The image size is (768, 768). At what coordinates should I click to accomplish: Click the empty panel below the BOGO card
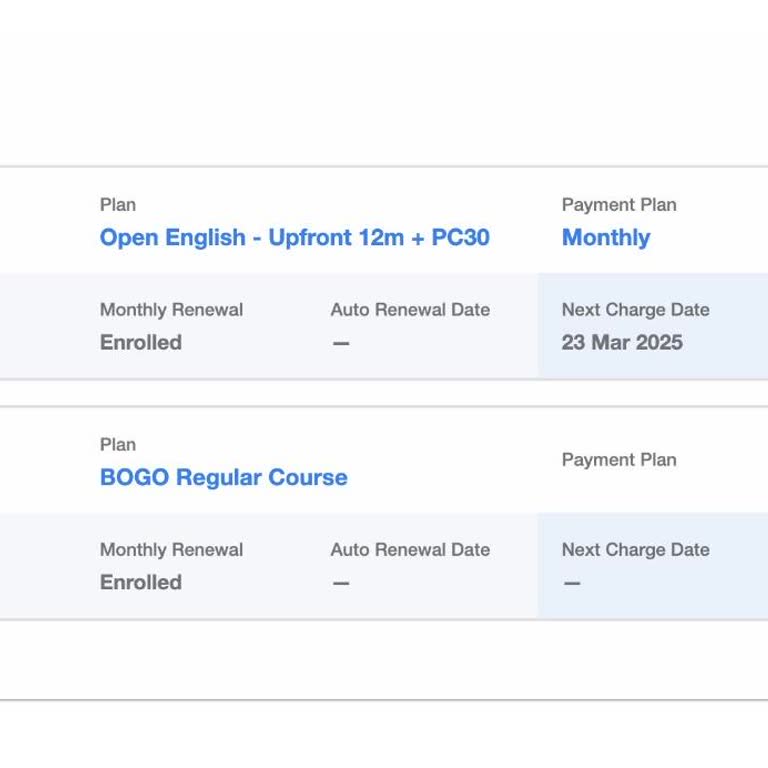pyautogui.click(x=384, y=660)
